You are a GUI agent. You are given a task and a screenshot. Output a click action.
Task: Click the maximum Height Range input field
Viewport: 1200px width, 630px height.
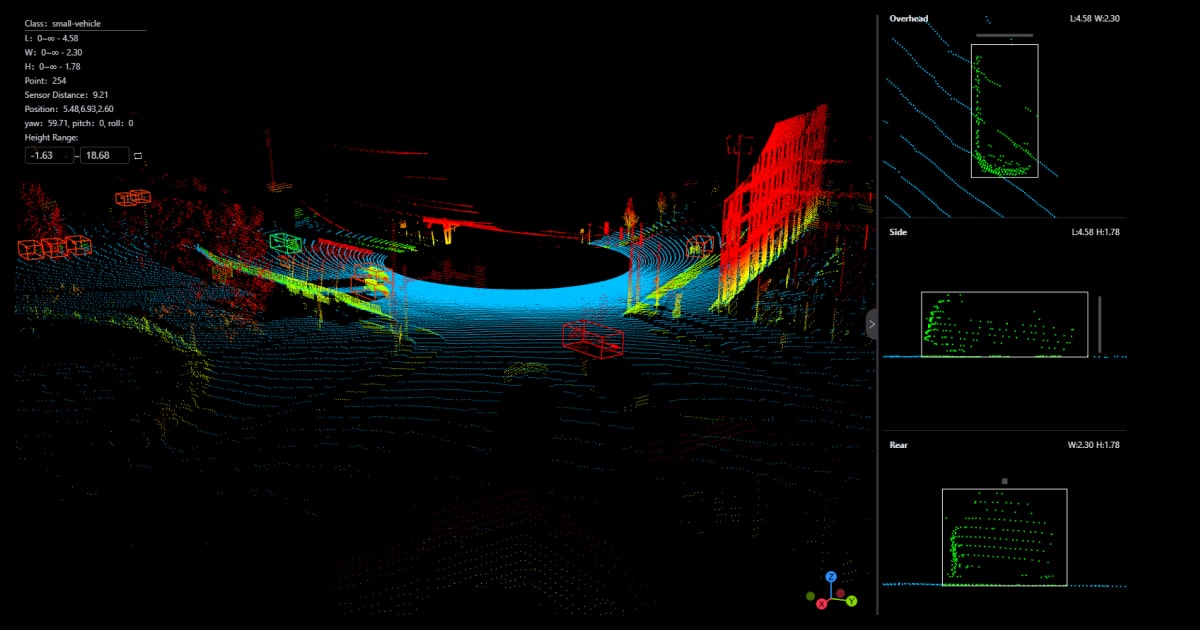[x=104, y=155]
